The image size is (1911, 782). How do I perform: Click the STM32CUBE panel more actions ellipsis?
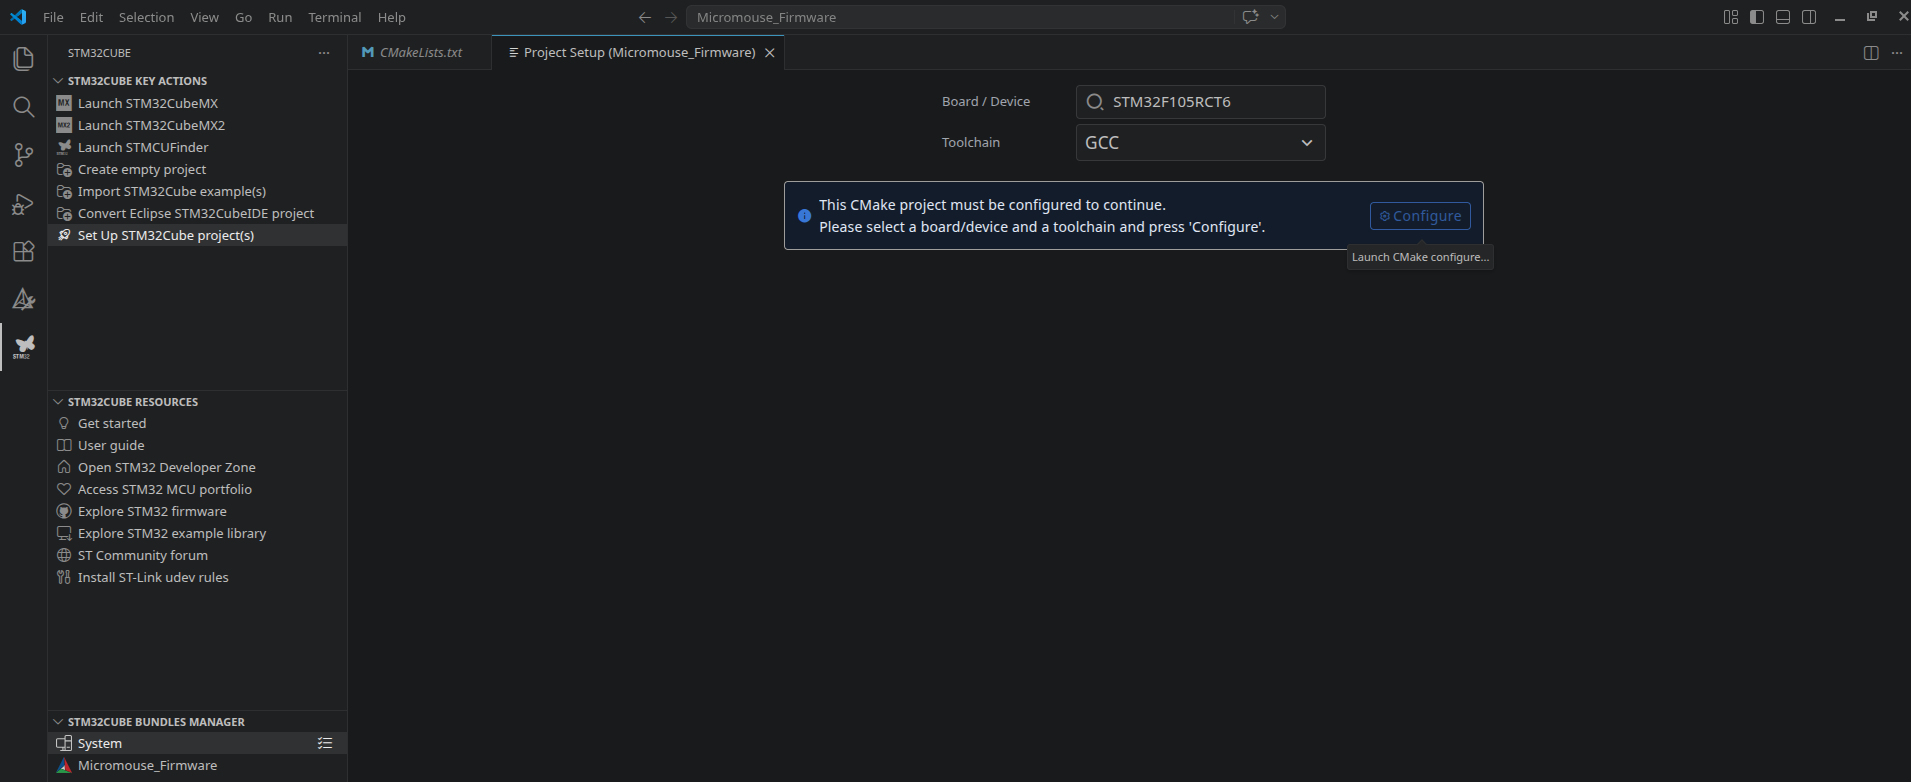coord(324,53)
